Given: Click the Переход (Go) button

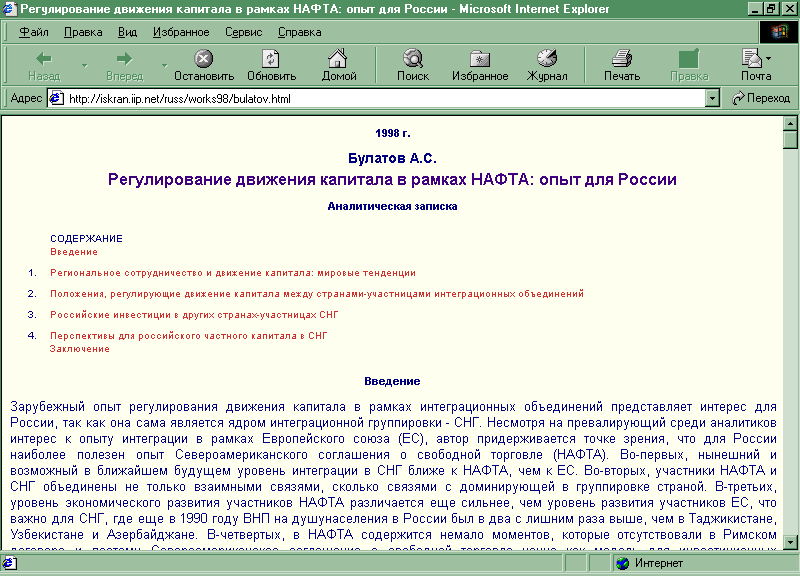Looking at the screenshot, I should click(x=761, y=98).
